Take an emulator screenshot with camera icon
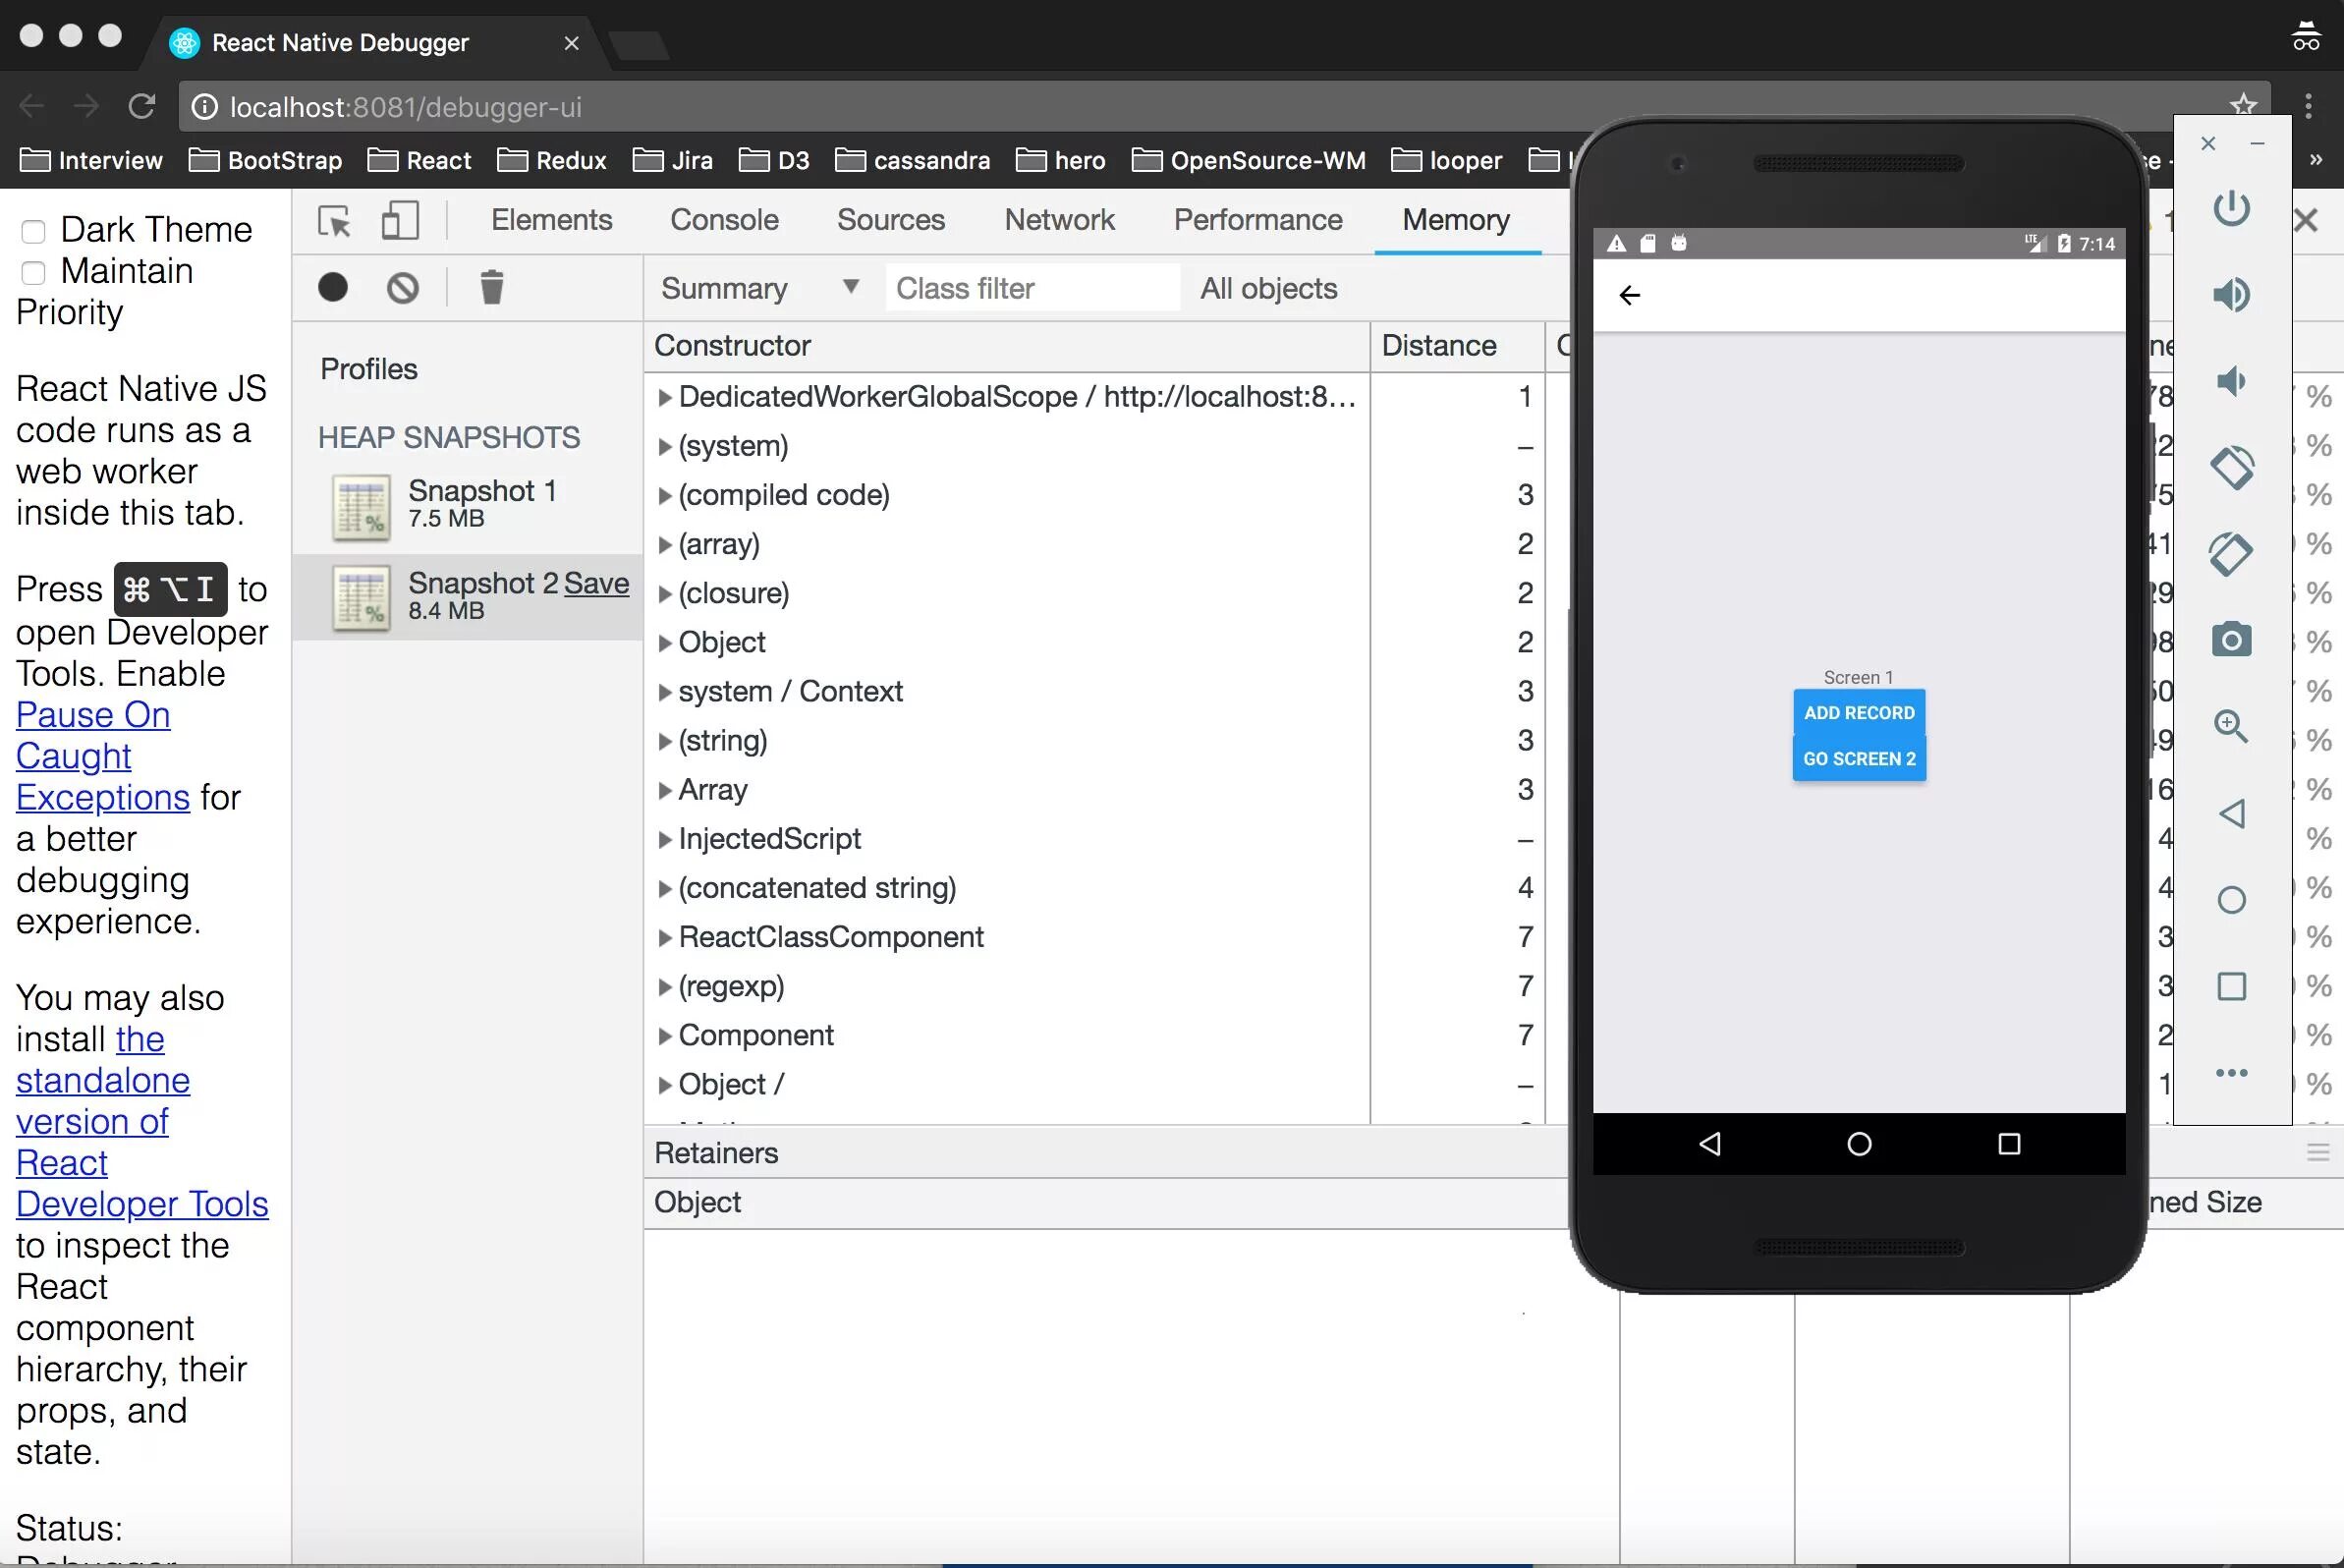The height and width of the screenshot is (1568, 2344). click(x=2231, y=640)
